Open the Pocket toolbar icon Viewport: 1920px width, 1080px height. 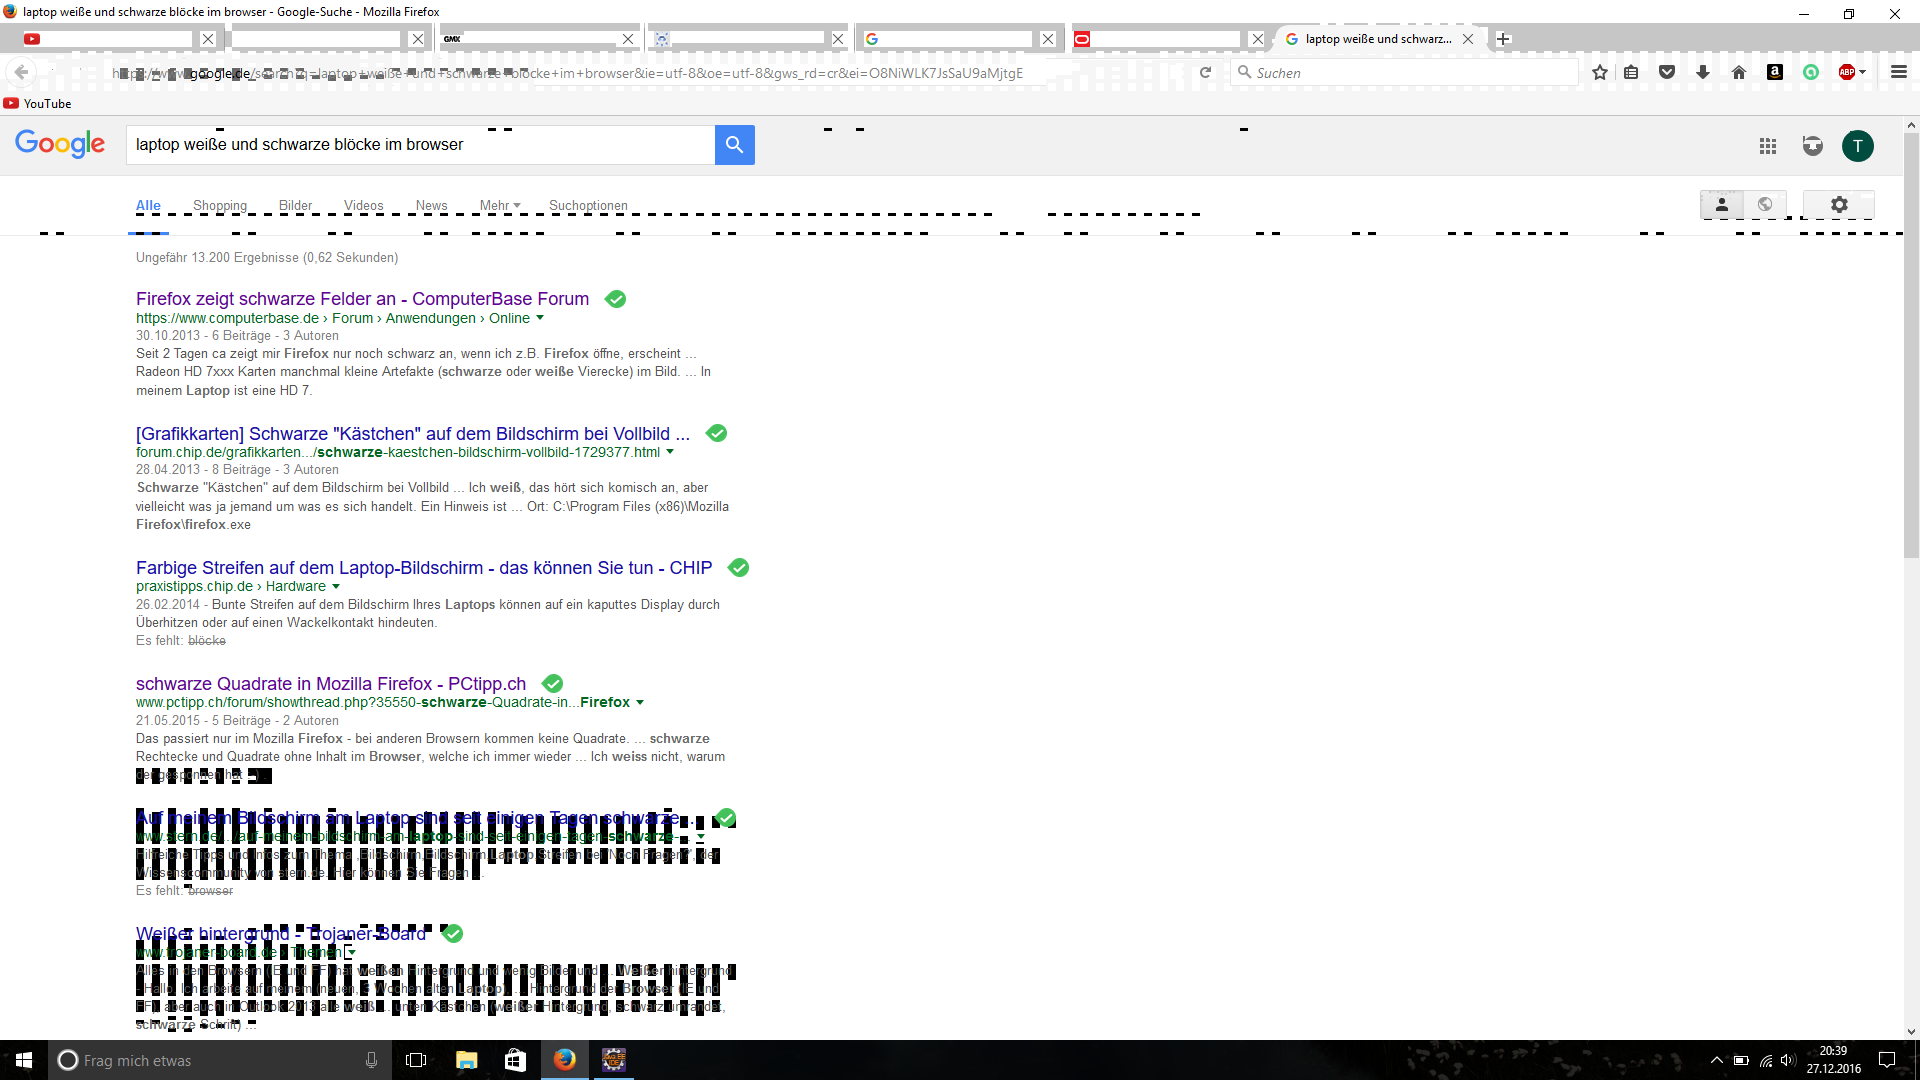tap(1666, 72)
